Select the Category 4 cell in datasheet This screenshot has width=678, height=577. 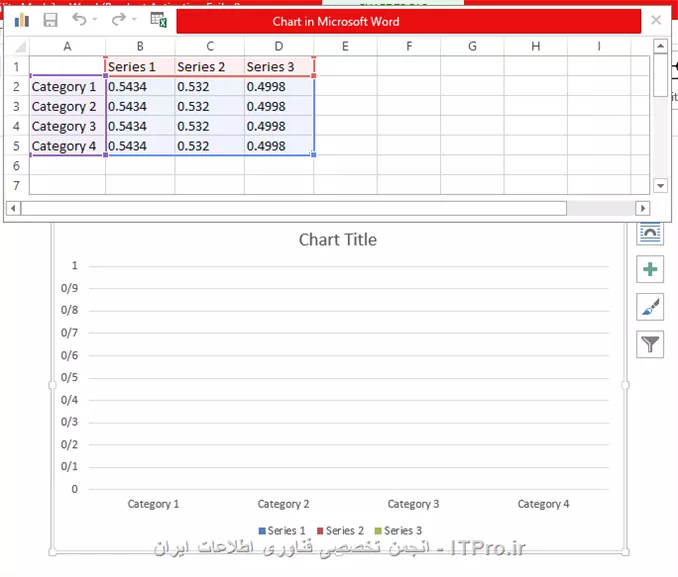[x=67, y=146]
